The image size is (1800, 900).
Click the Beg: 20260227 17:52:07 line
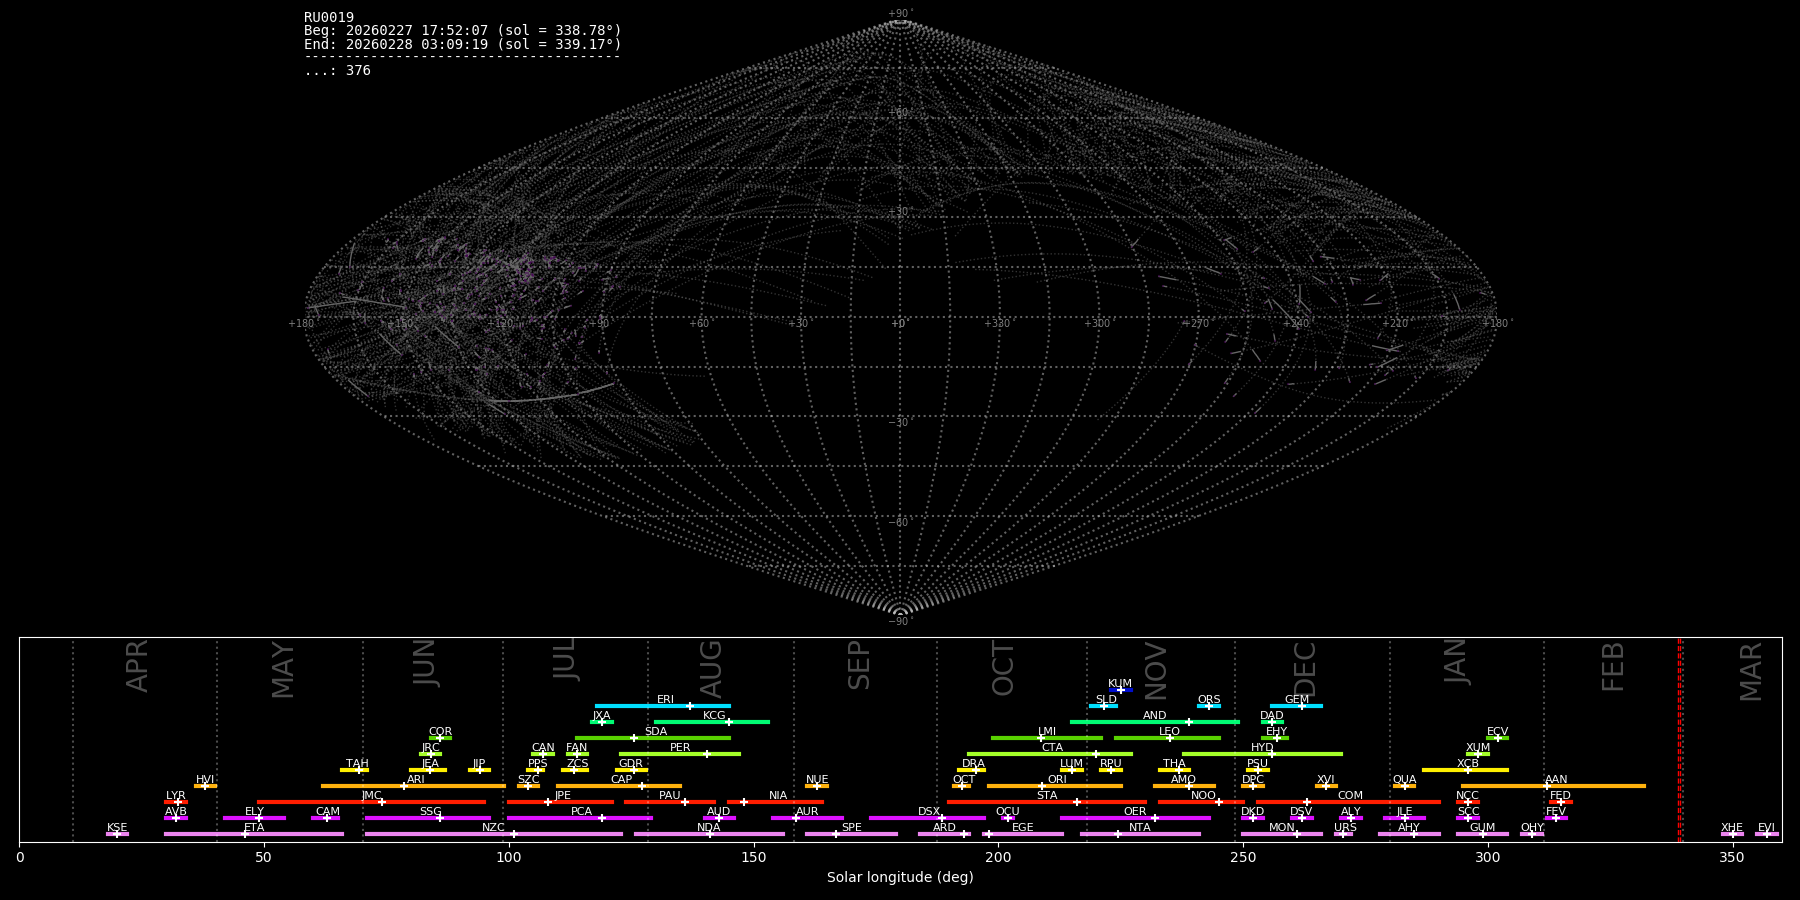pyautogui.click(x=463, y=31)
